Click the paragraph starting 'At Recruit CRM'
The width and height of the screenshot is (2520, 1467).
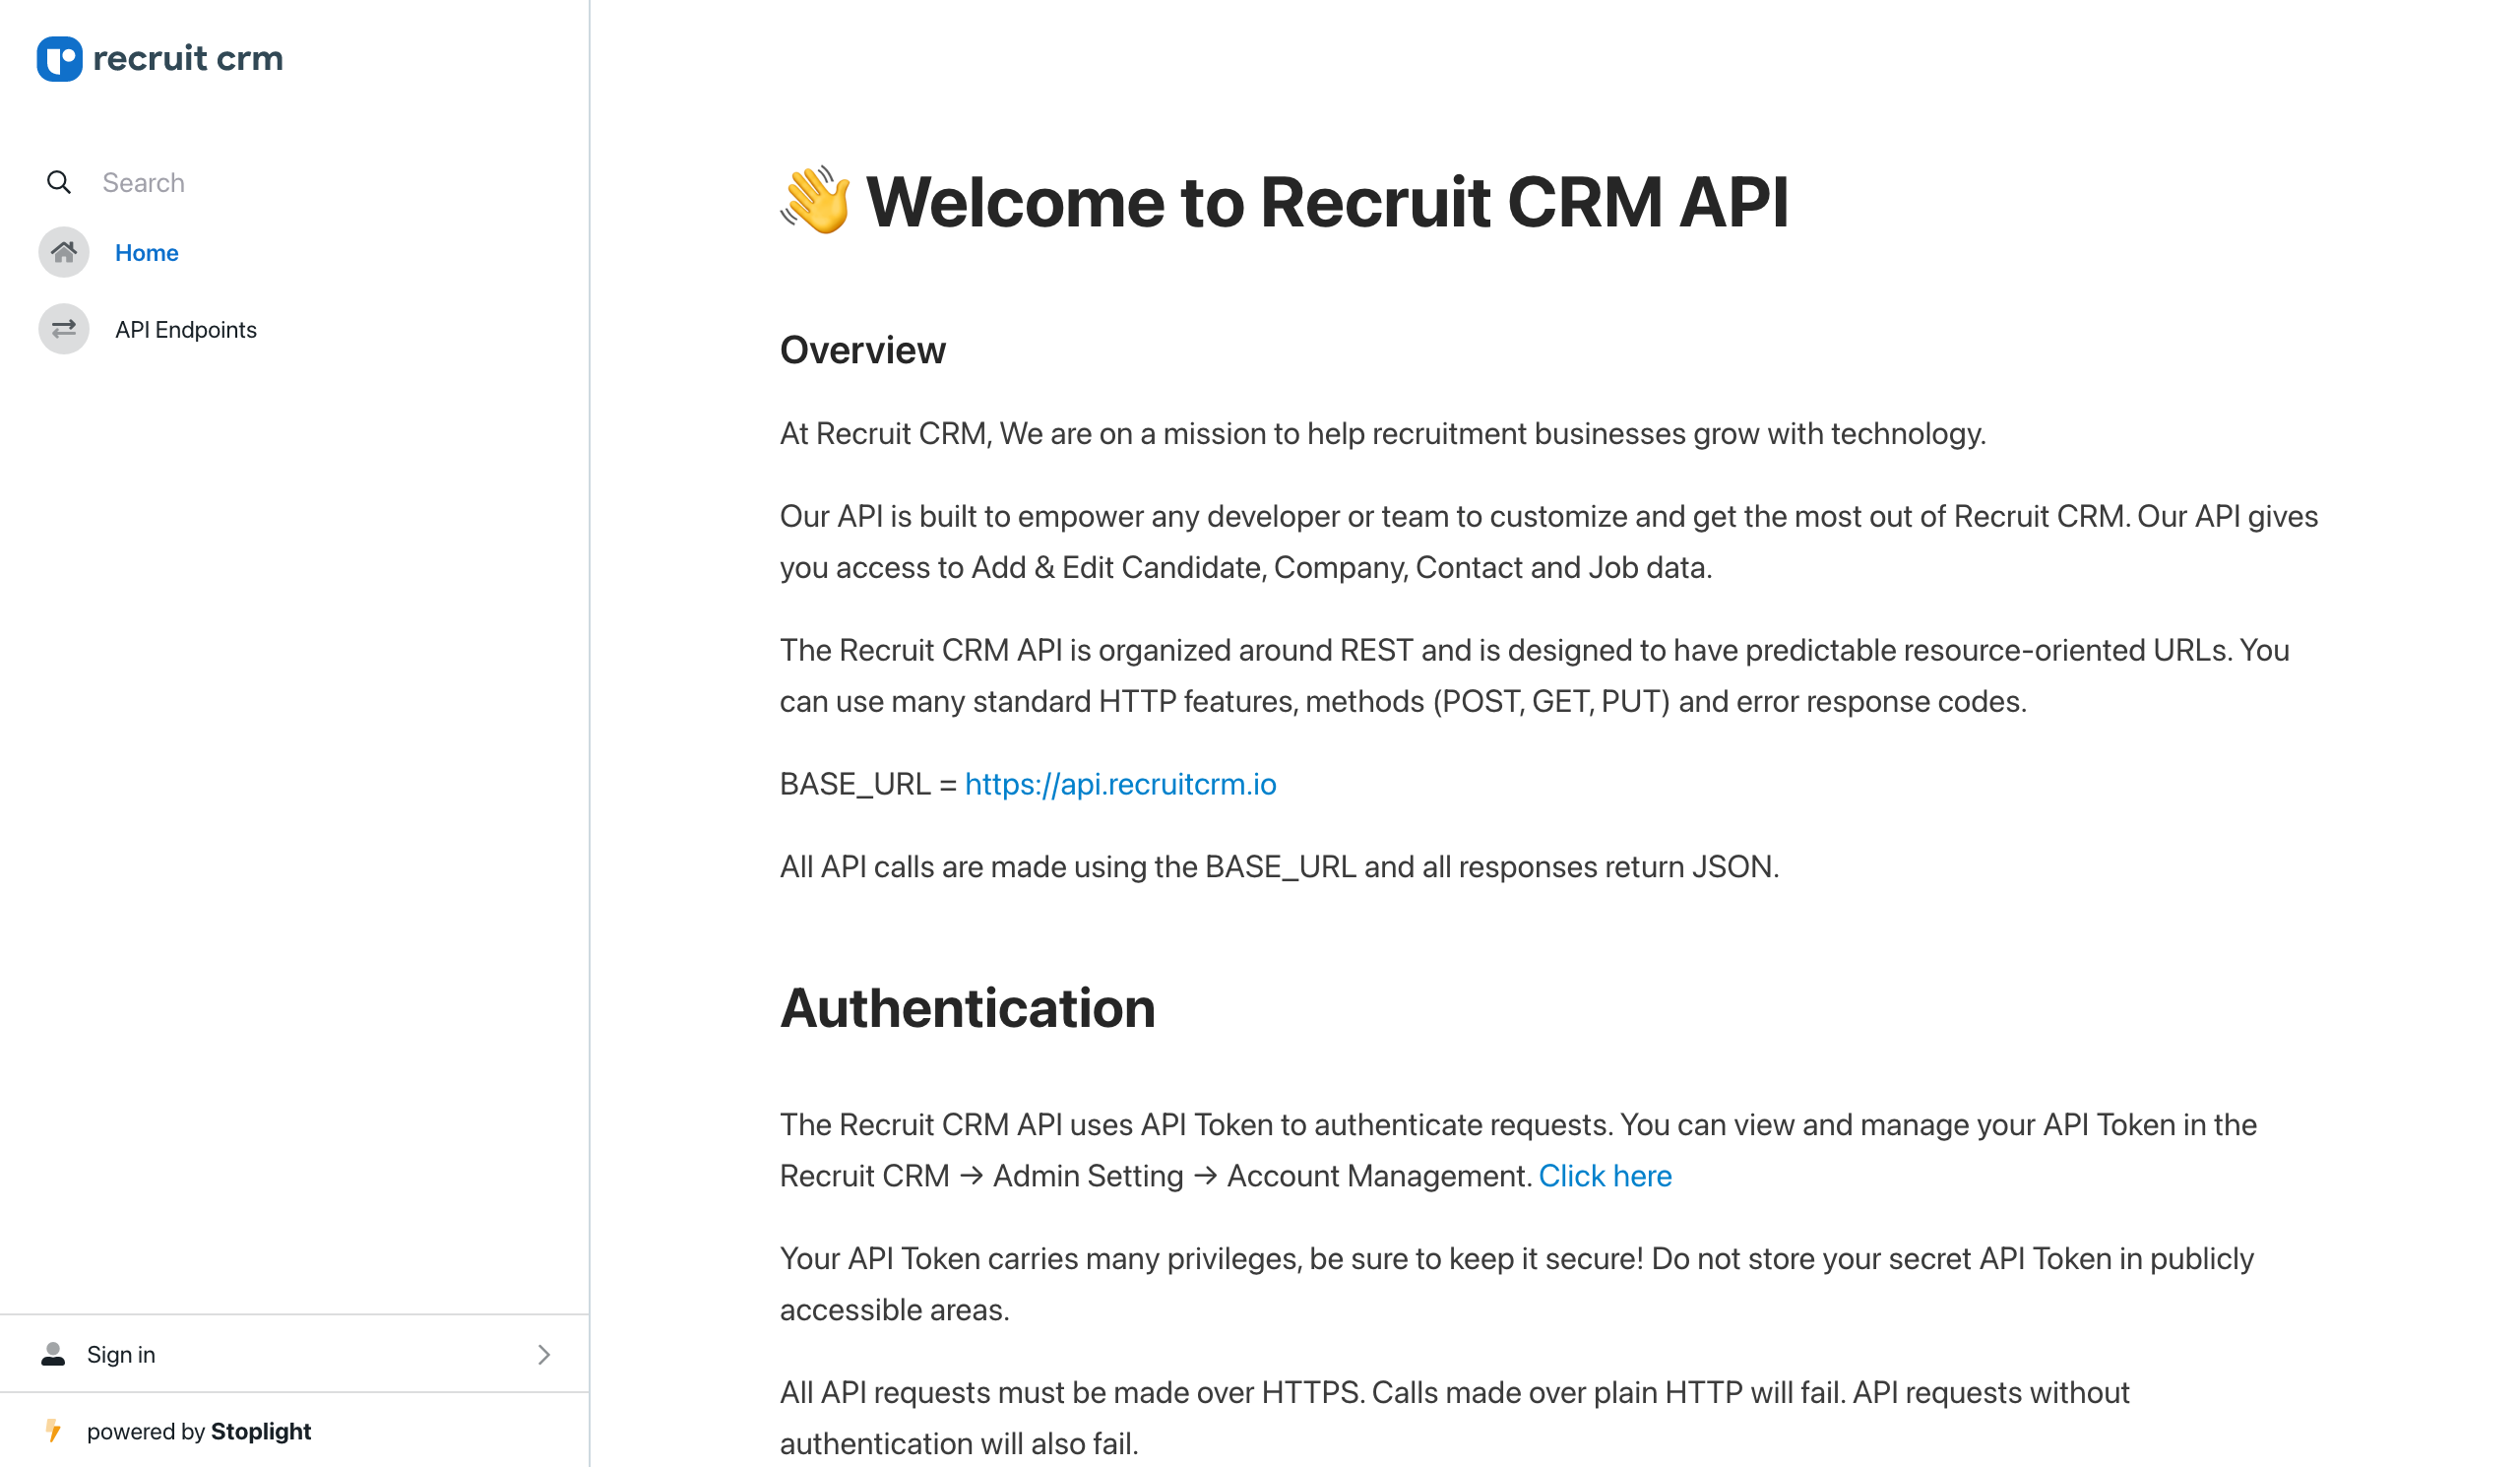[1382, 433]
